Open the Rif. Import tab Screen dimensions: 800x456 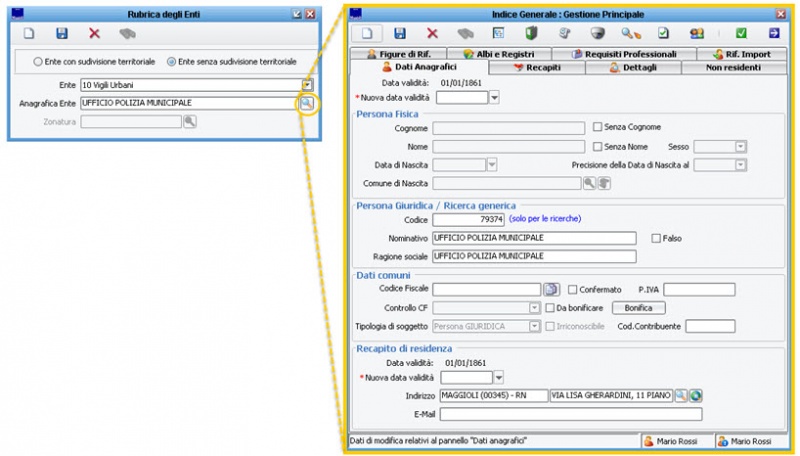(742, 54)
